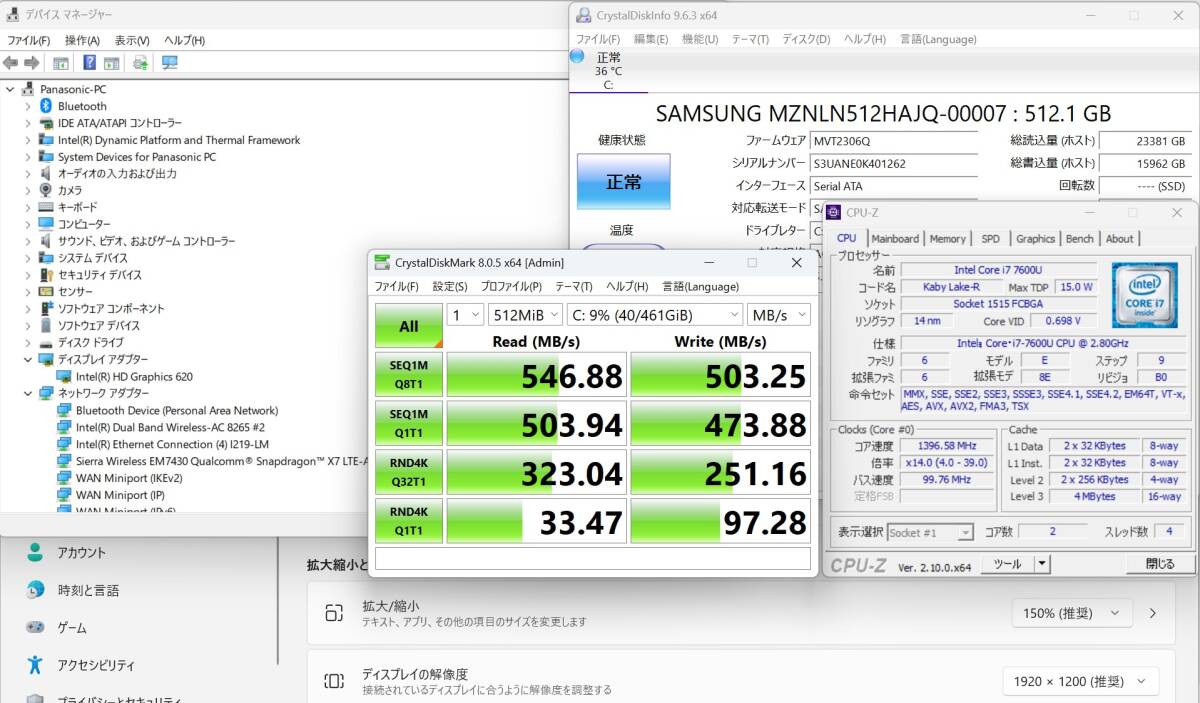The height and width of the screenshot is (703, 1200).
Task: Switch to the Graphics tab in CPU-Z
Action: tap(1035, 238)
